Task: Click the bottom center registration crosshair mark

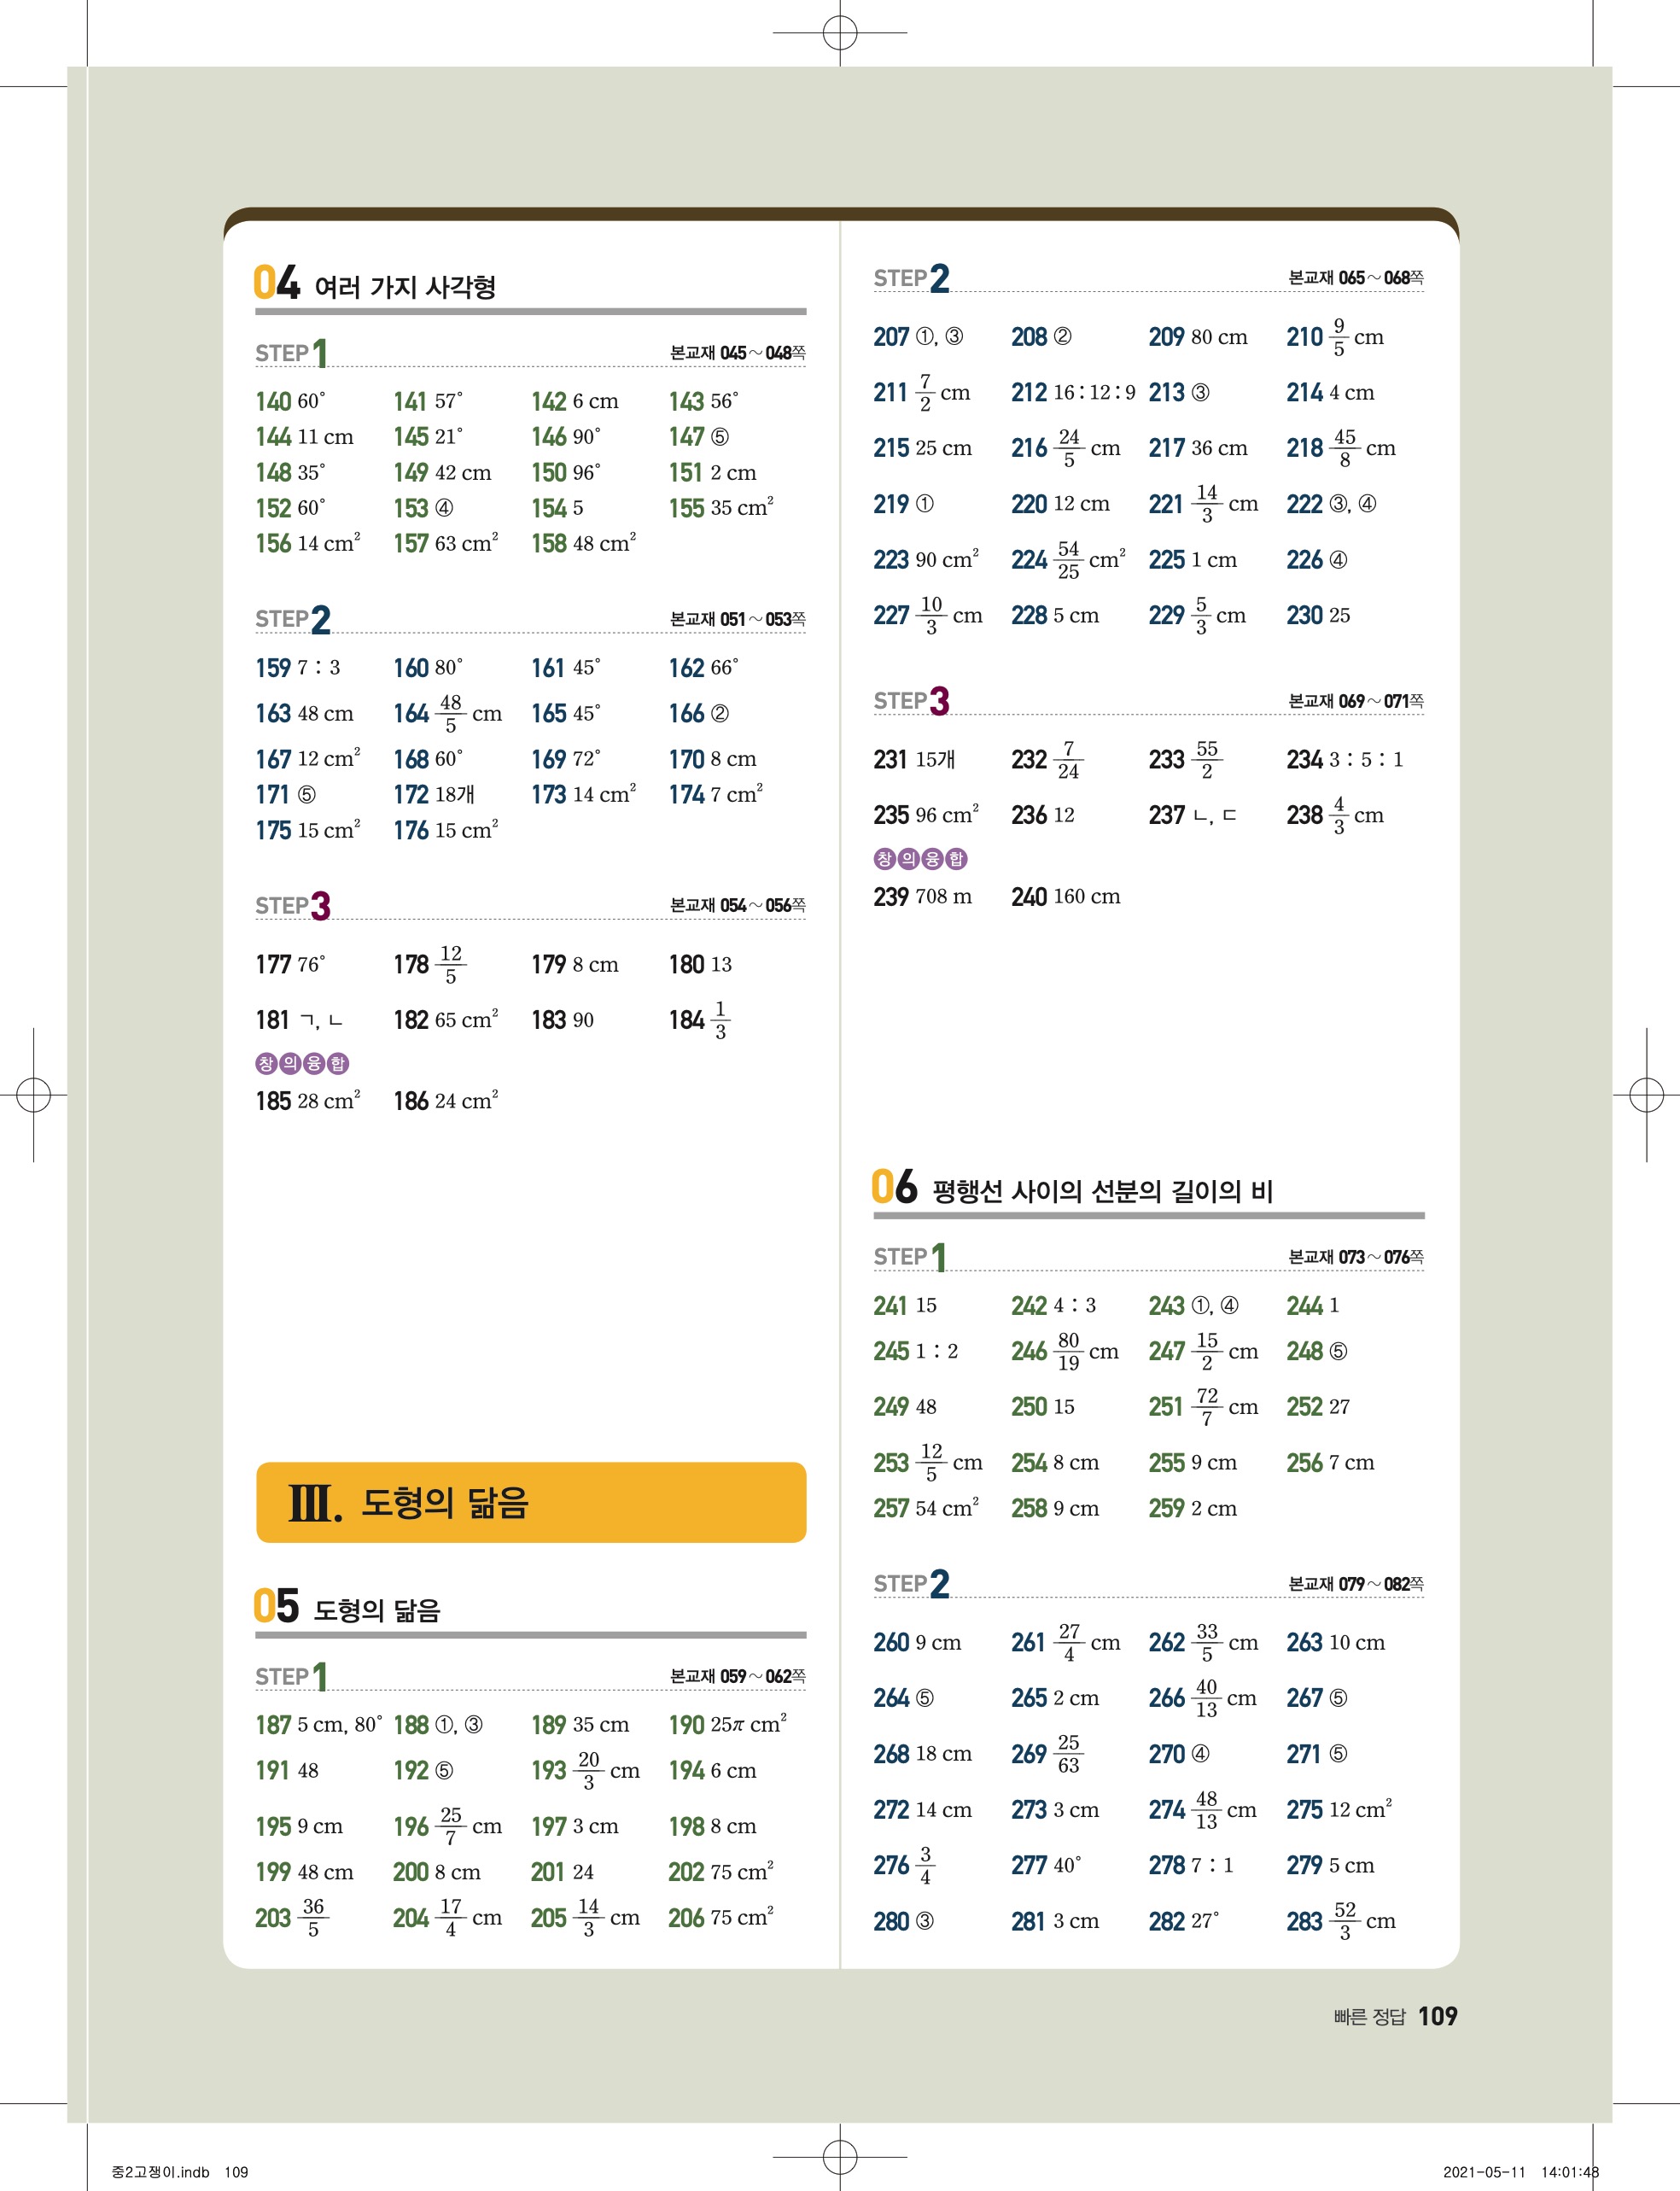Action: pyautogui.click(x=840, y=2157)
